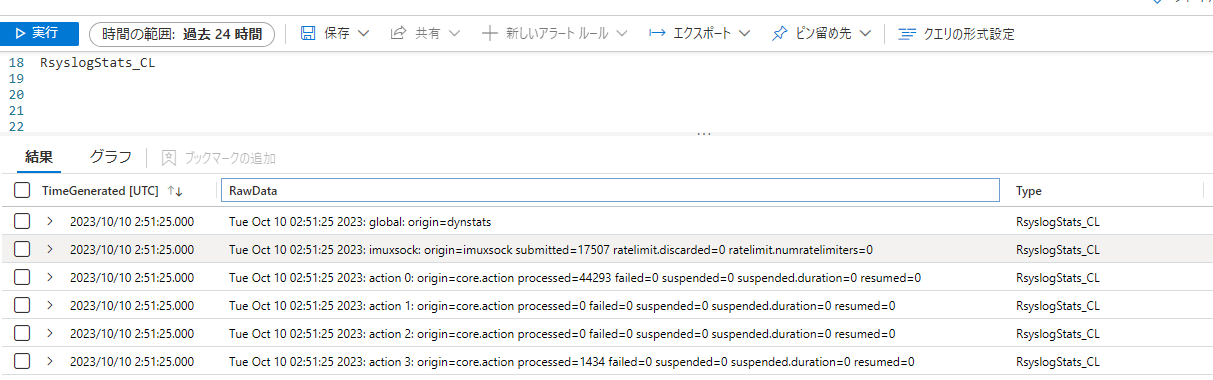Expand the ピン留め先 dropdown chevron

tap(865, 34)
